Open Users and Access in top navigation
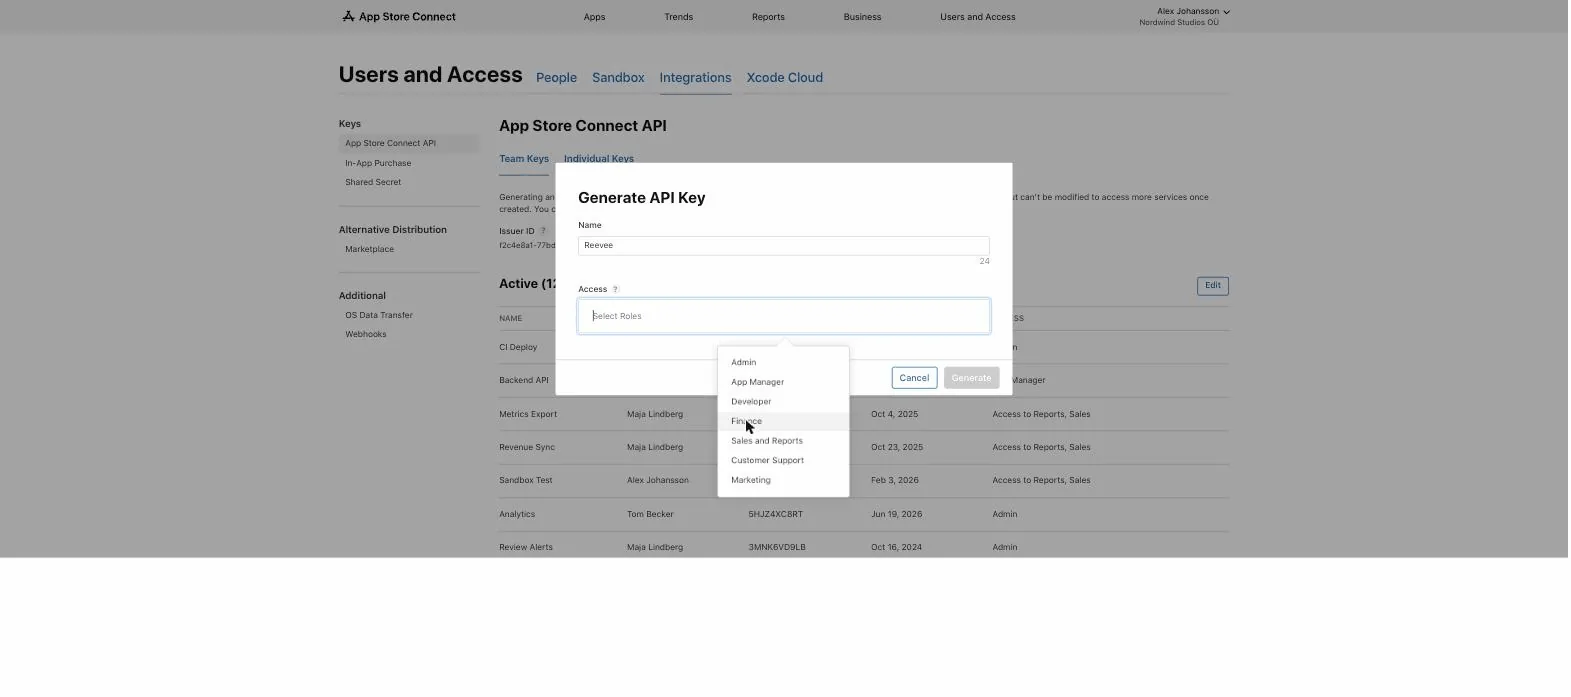1571x697 pixels. pos(977,17)
